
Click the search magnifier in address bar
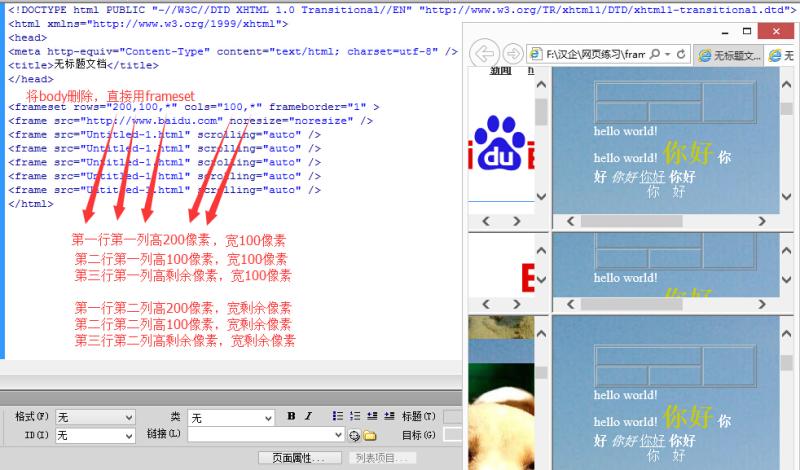(657, 53)
